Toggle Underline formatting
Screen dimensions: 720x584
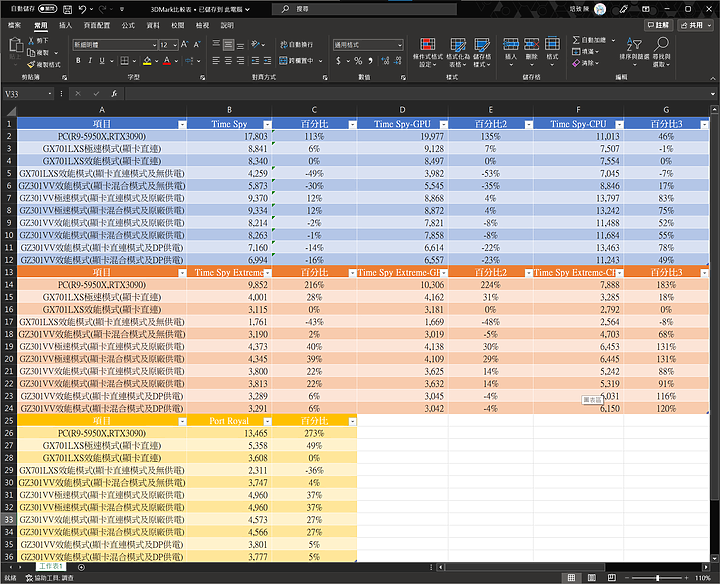102,61
